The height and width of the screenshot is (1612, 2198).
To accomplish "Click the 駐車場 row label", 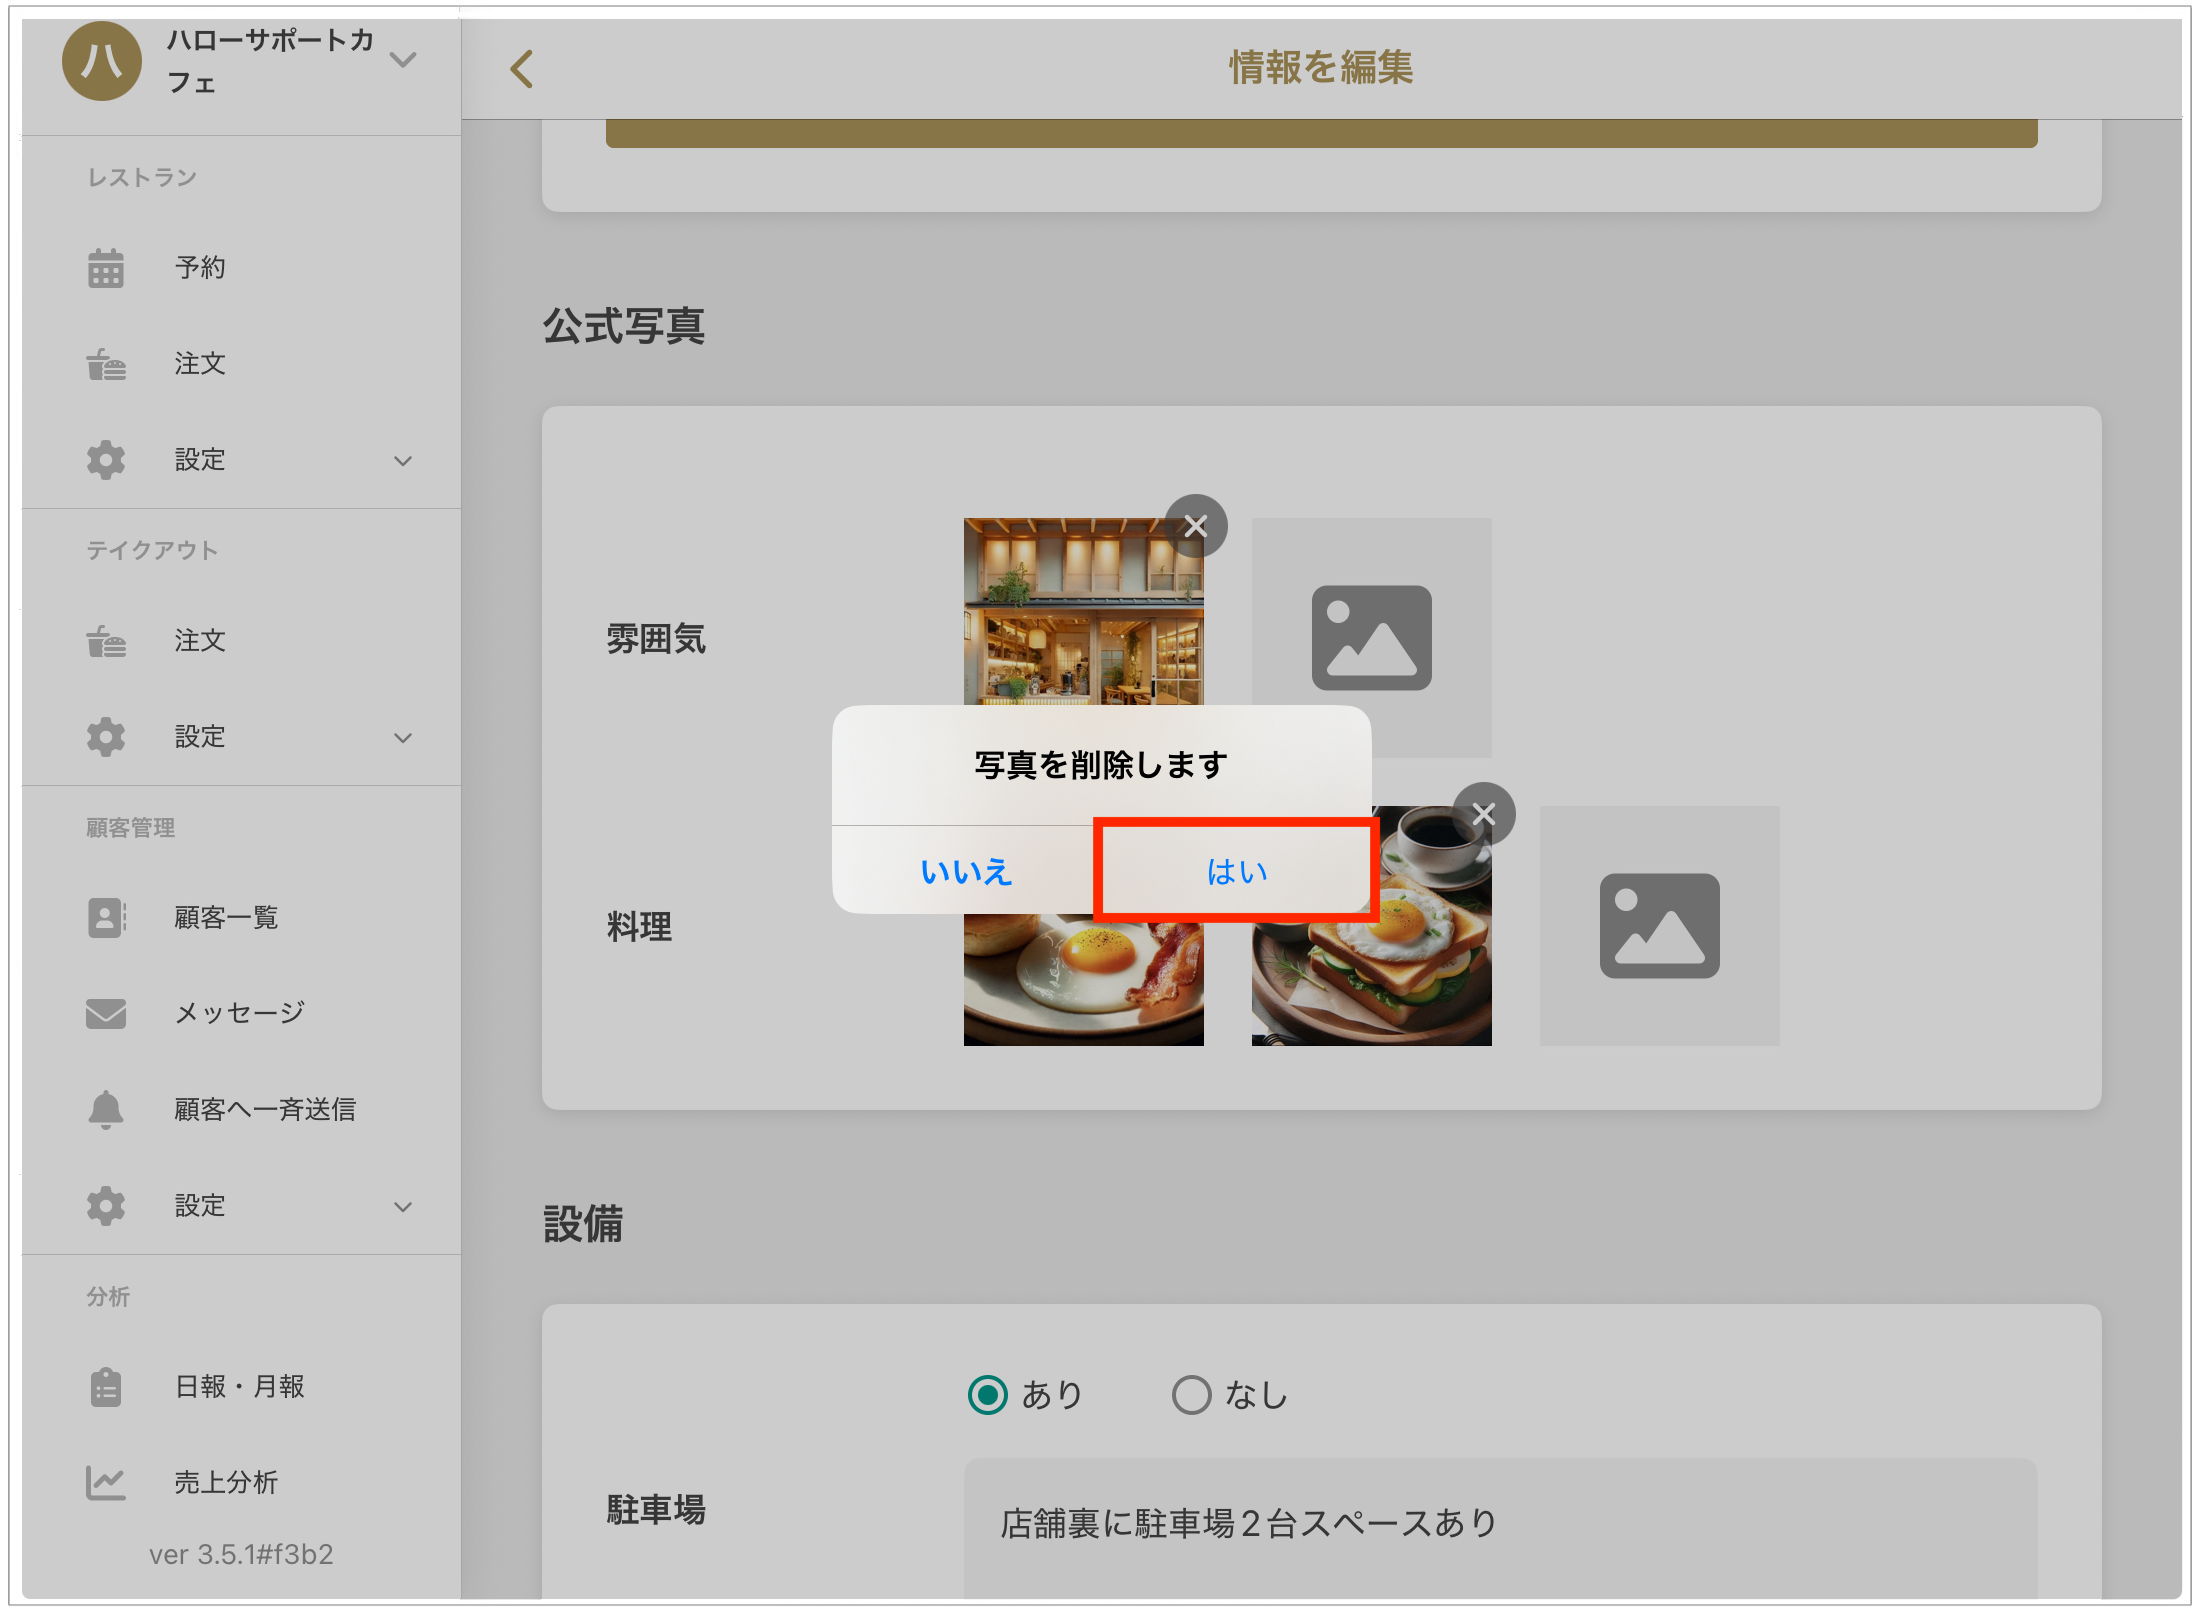I will click(x=656, y=1510).
